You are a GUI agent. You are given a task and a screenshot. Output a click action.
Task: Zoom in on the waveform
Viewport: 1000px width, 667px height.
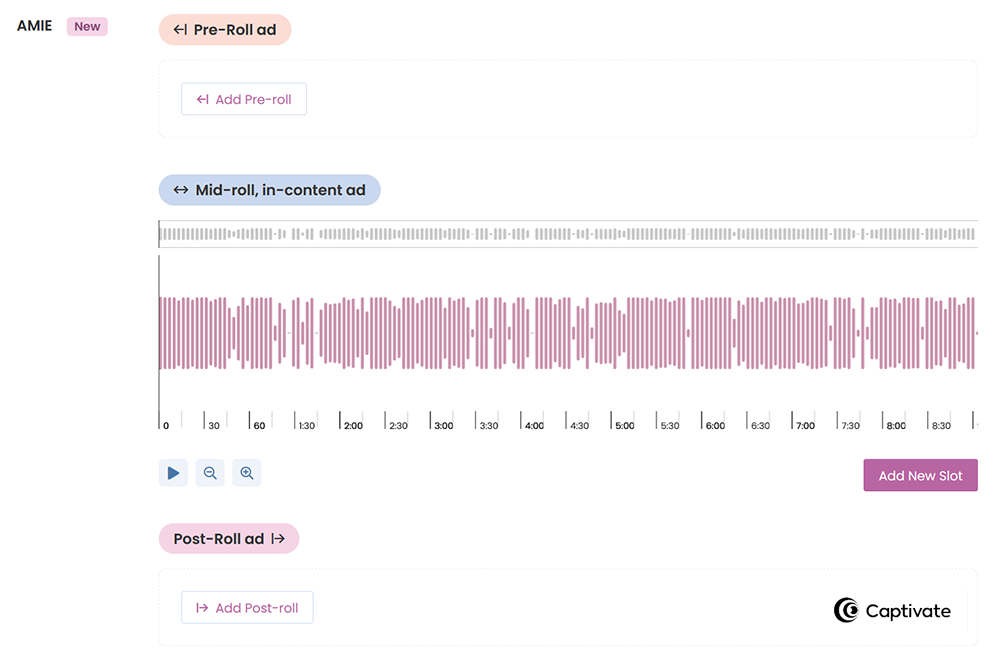[246, 472]
